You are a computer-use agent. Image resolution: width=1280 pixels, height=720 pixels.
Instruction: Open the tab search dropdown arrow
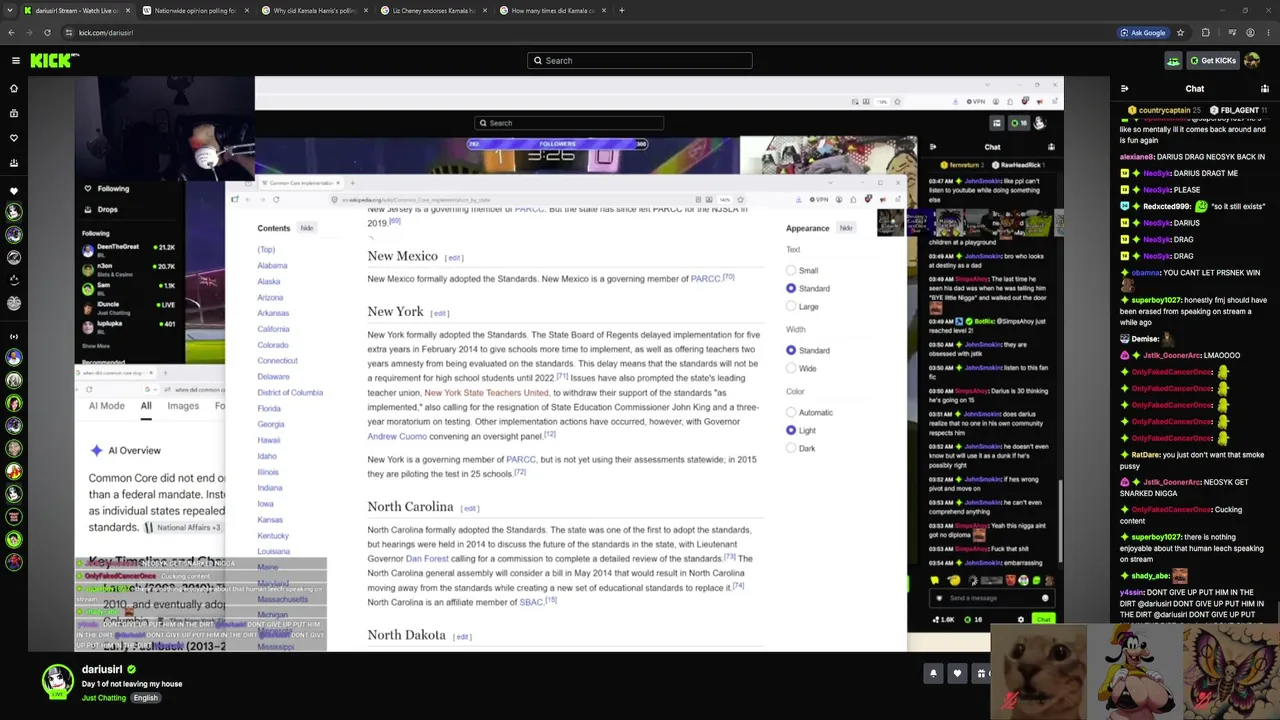click(11, 11)
